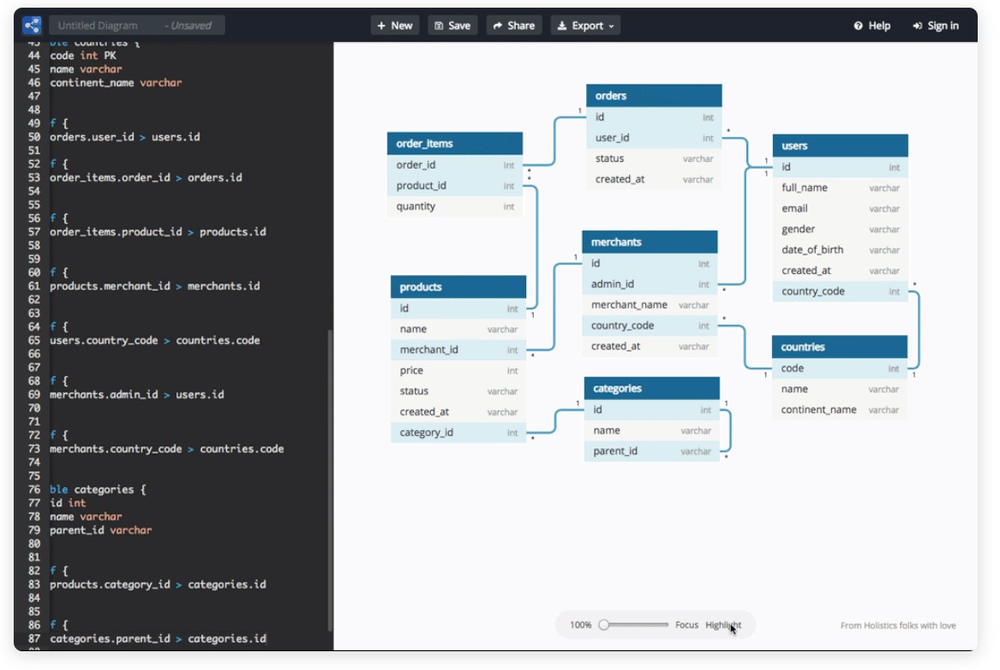Select the merchants table header
The height and width of the screenshot is (670, 1000).
tap(650, 242)
